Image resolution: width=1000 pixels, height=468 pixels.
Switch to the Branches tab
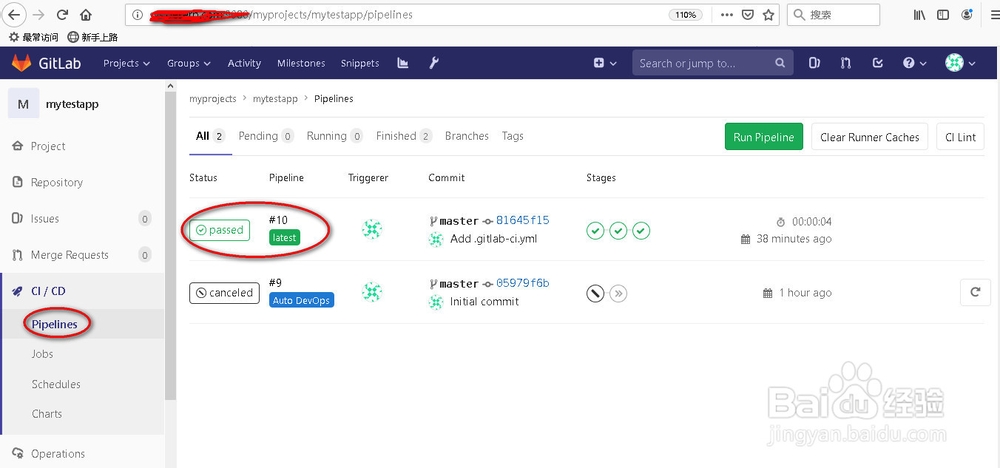[x=467, y=136]
